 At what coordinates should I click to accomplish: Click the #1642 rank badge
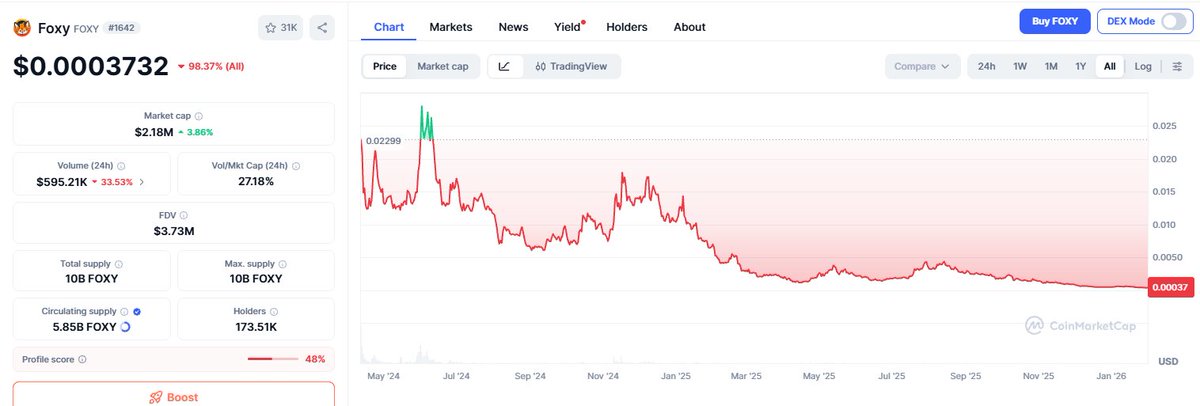pyautogui.click(x=122, y=29)
